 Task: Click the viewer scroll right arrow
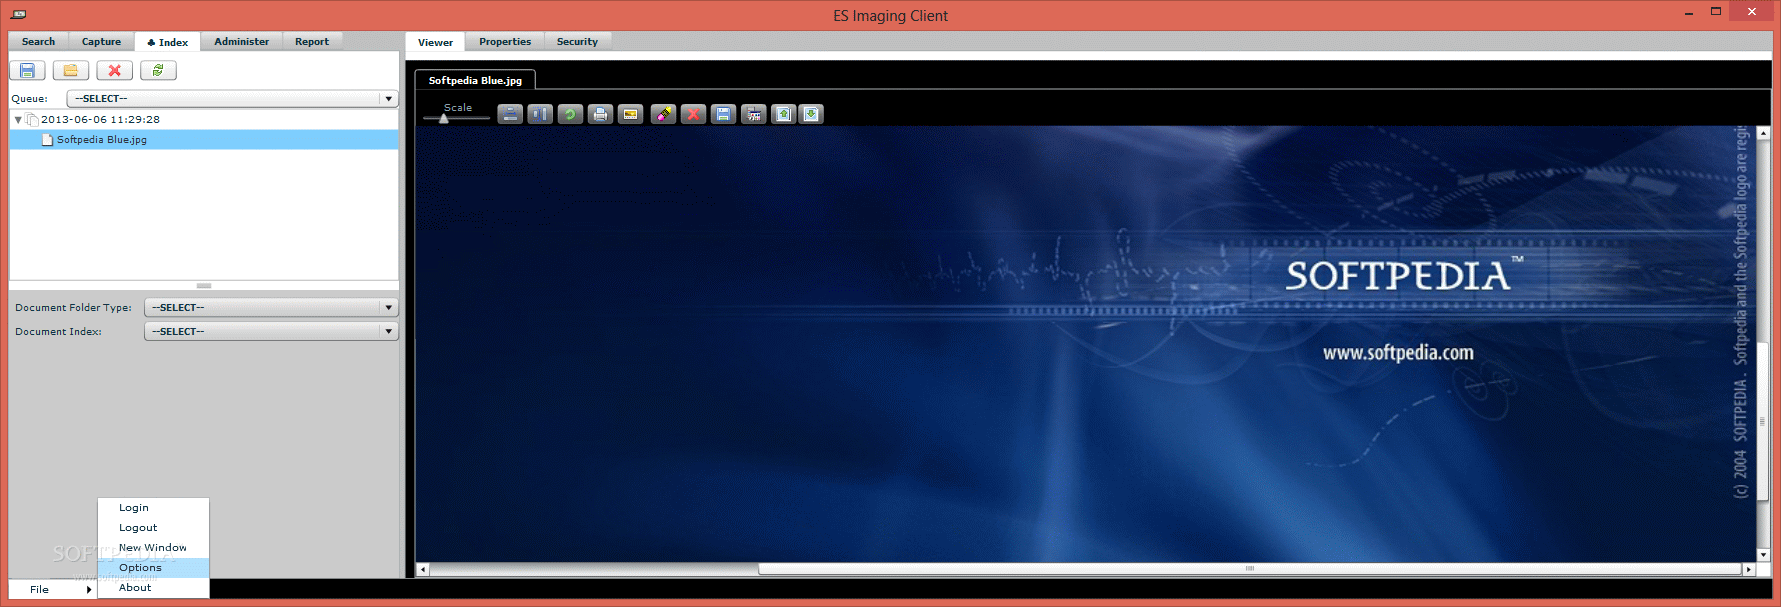pyautogui.click(x=1748, y=569)
